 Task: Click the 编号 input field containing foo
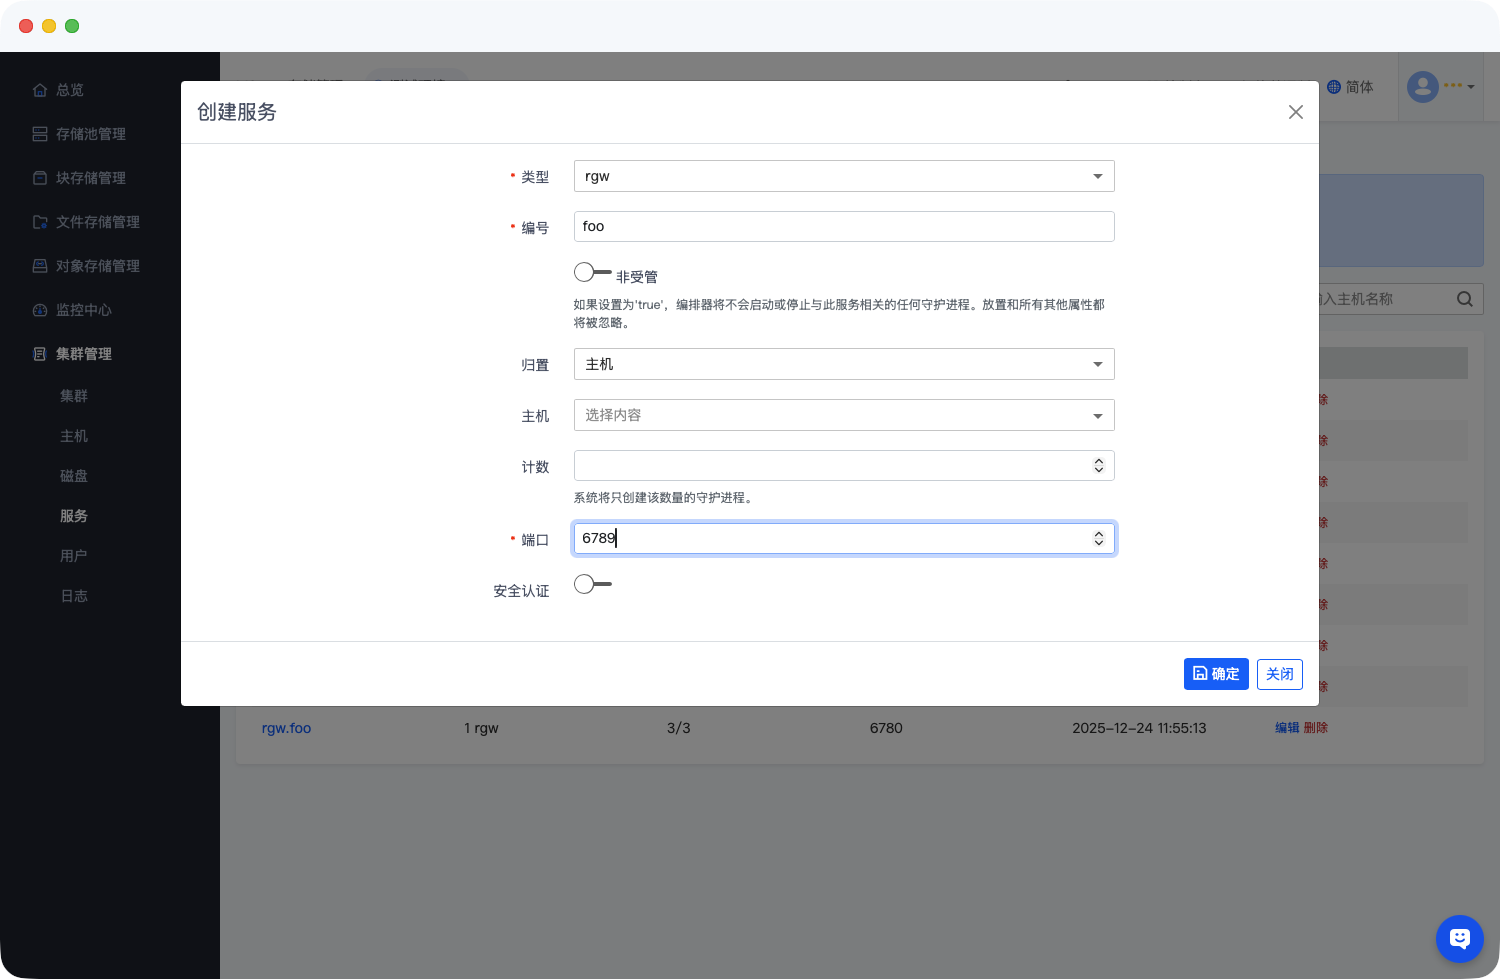[x=843, y=226]
